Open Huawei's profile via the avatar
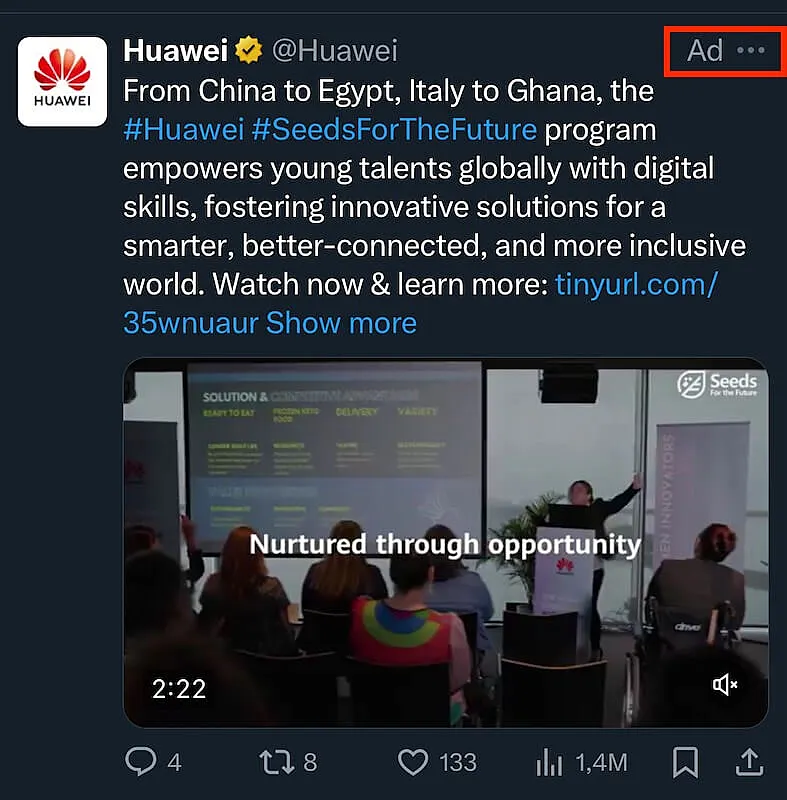Screen dimensions: 787x800 click(62, 81)
